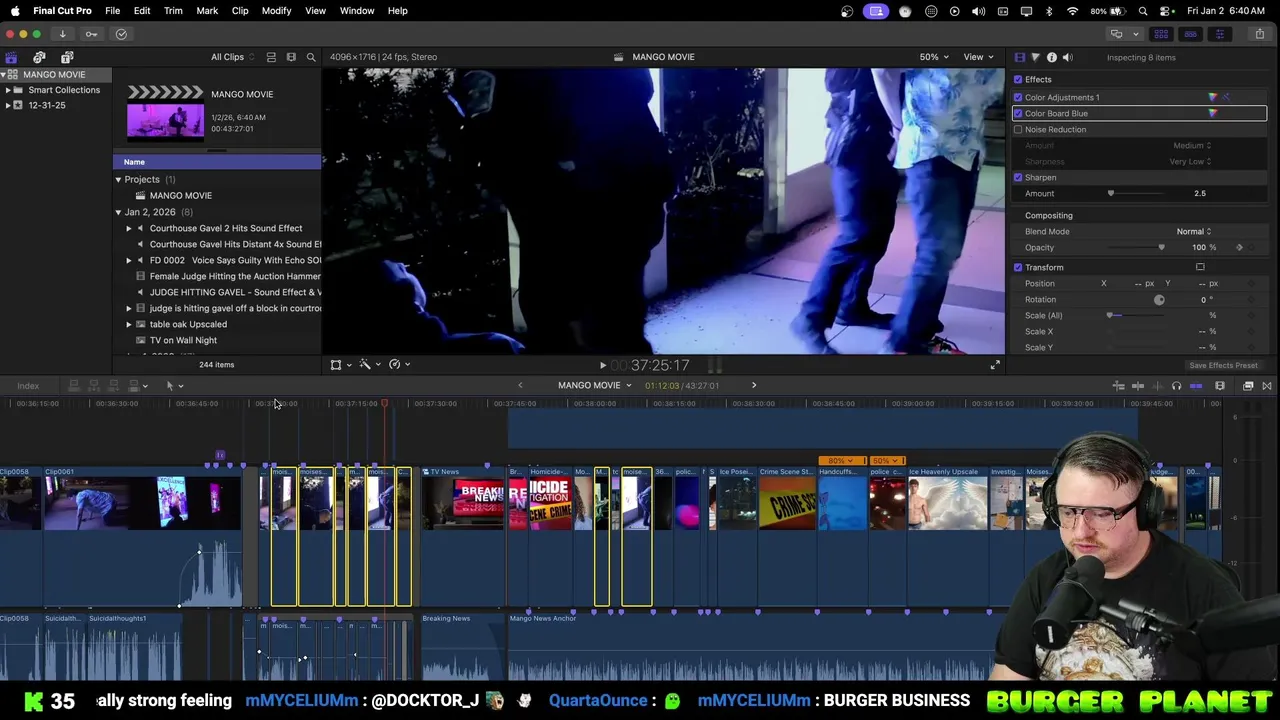The height and width of the screenshot is (720, 1280).
Task: Collapse the Jan 2, 2026 group
Action: pyautogui.click(x=118, y=212)
